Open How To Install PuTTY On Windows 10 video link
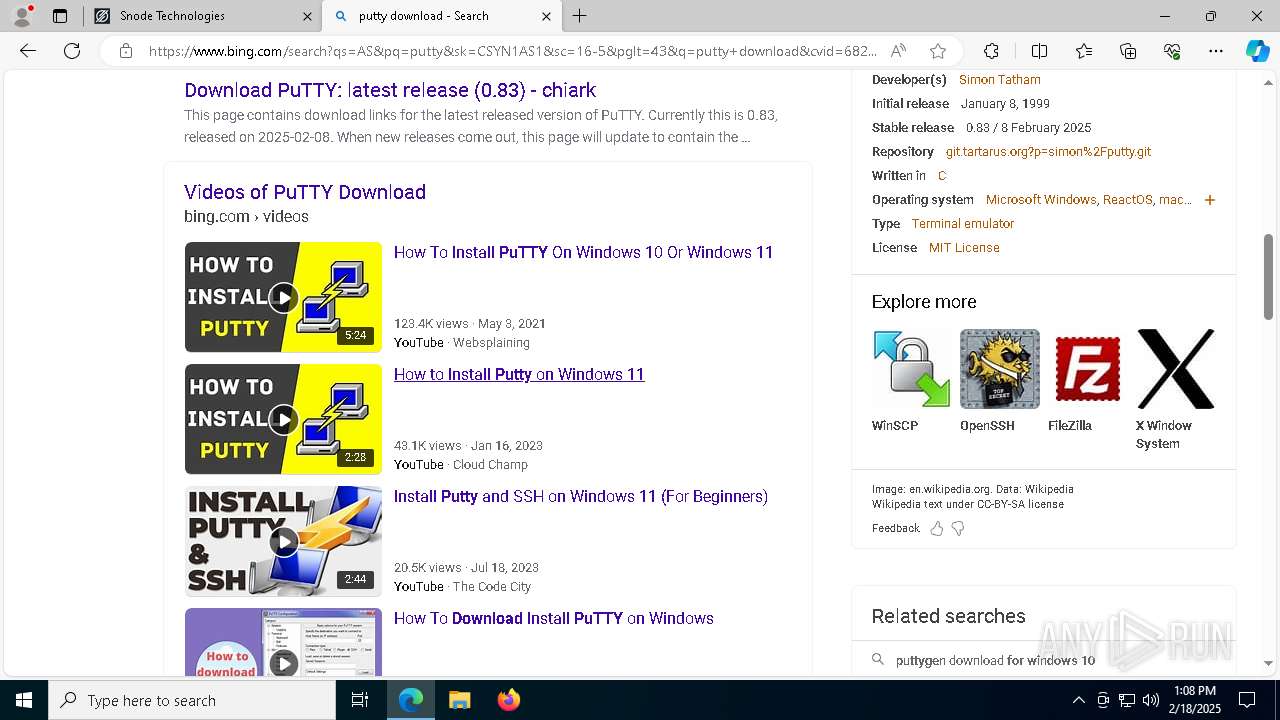Viewport: 1280px width, 720px height. coord(583,252)
